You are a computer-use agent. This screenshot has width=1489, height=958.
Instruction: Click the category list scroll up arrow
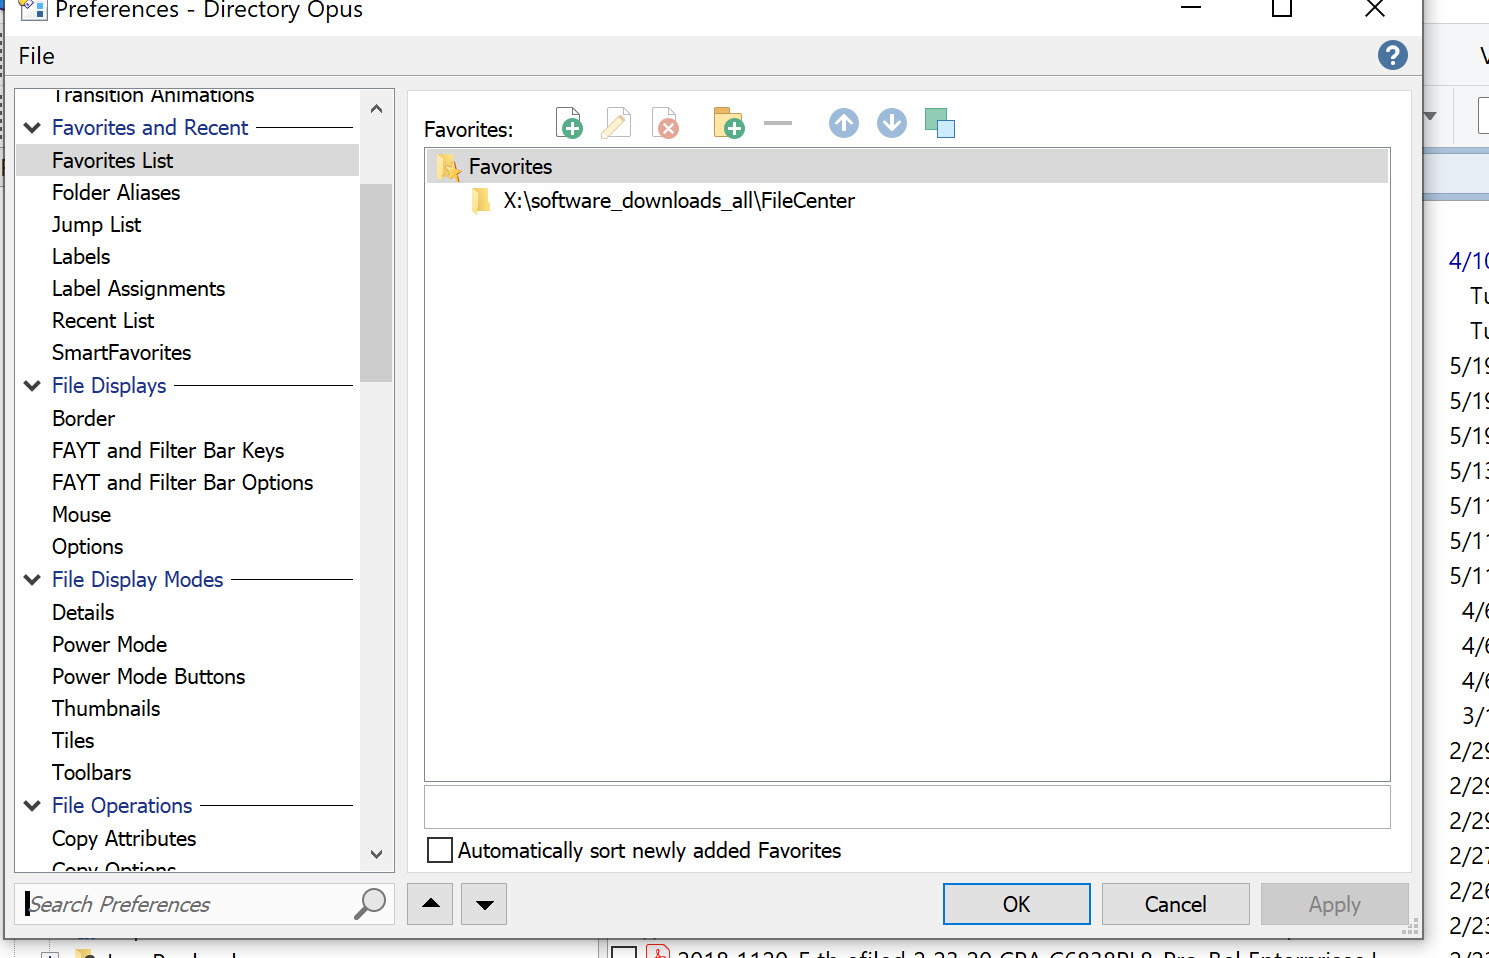coord(376,108)
